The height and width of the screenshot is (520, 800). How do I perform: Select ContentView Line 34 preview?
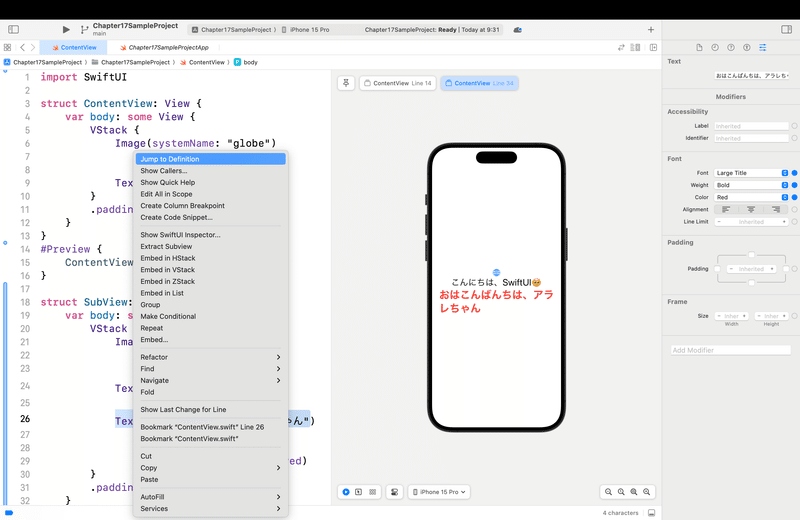pyautogui.click(x=479, y=83)
